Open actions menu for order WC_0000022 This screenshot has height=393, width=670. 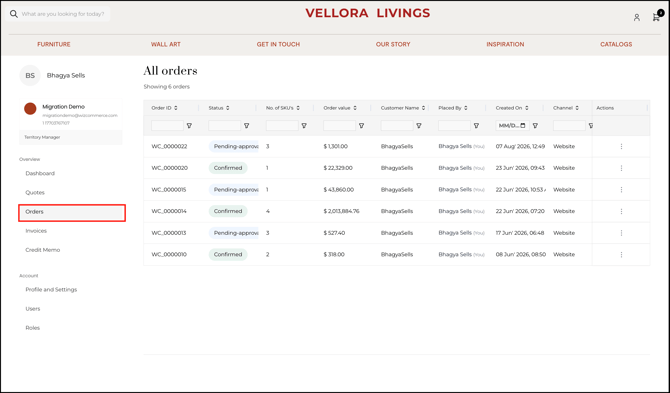click(x=621, y=147)
